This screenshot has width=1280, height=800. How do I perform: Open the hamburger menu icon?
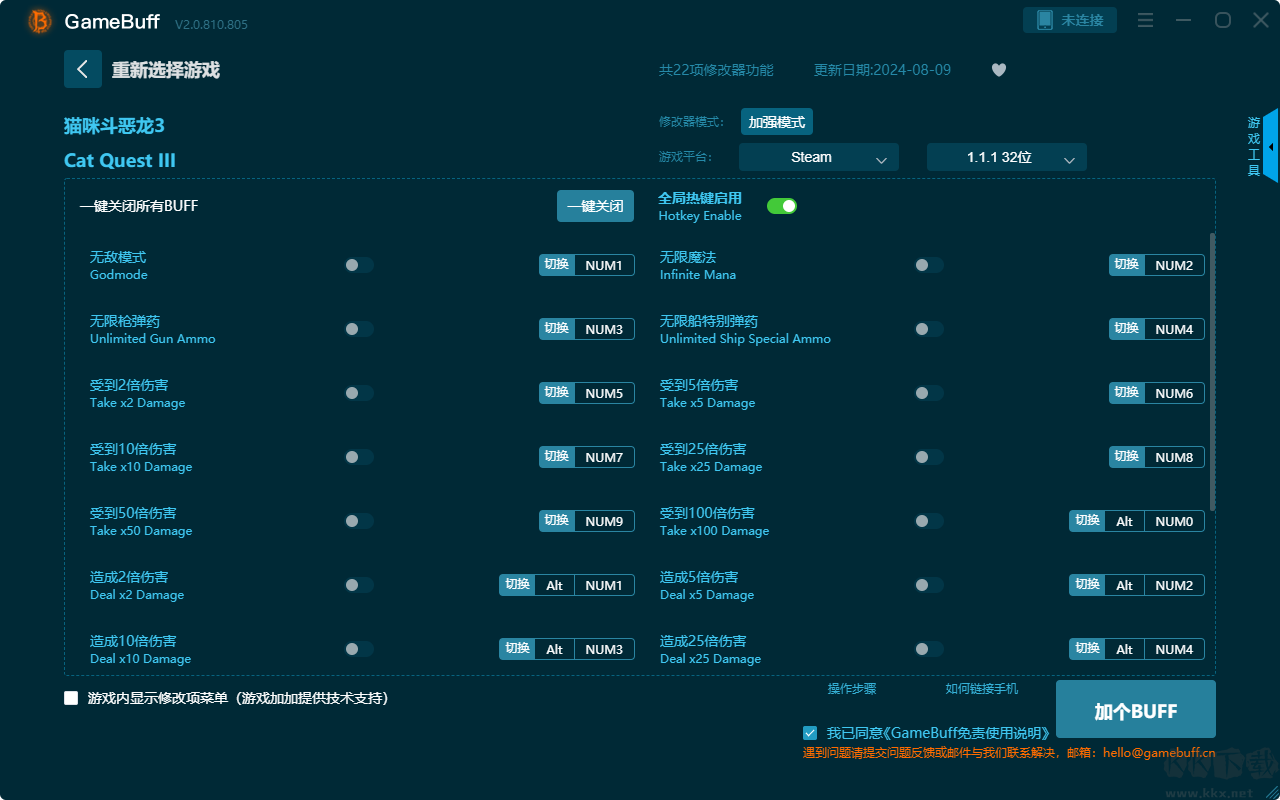click(1146, 20)
